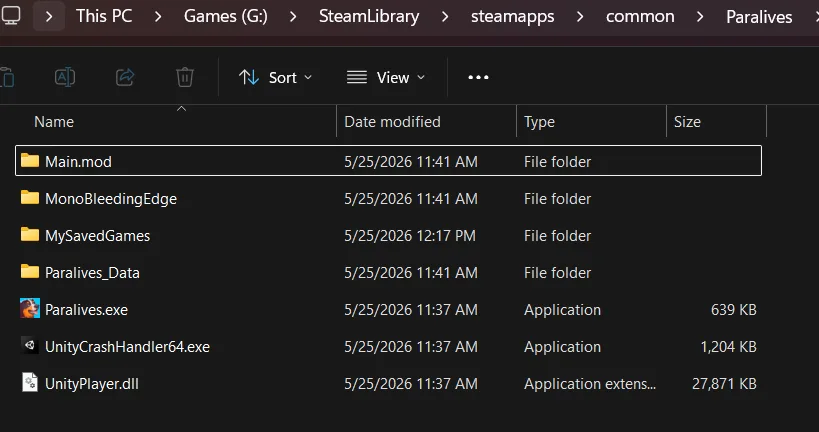
Task: Expand the chevron after SteamLibrary
Action: [x=445, y=17]
